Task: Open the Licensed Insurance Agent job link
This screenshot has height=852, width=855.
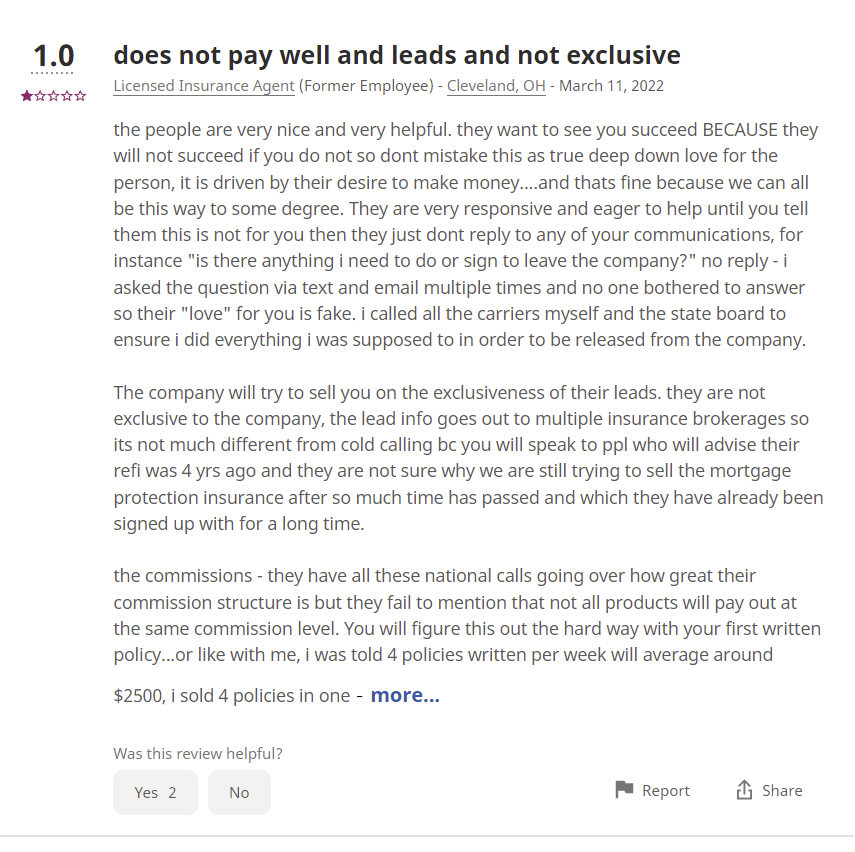Action: [204, 86]
